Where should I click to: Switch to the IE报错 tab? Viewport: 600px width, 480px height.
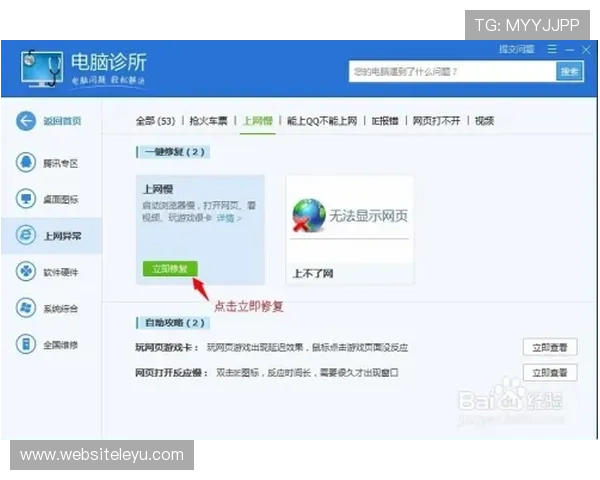385,121
